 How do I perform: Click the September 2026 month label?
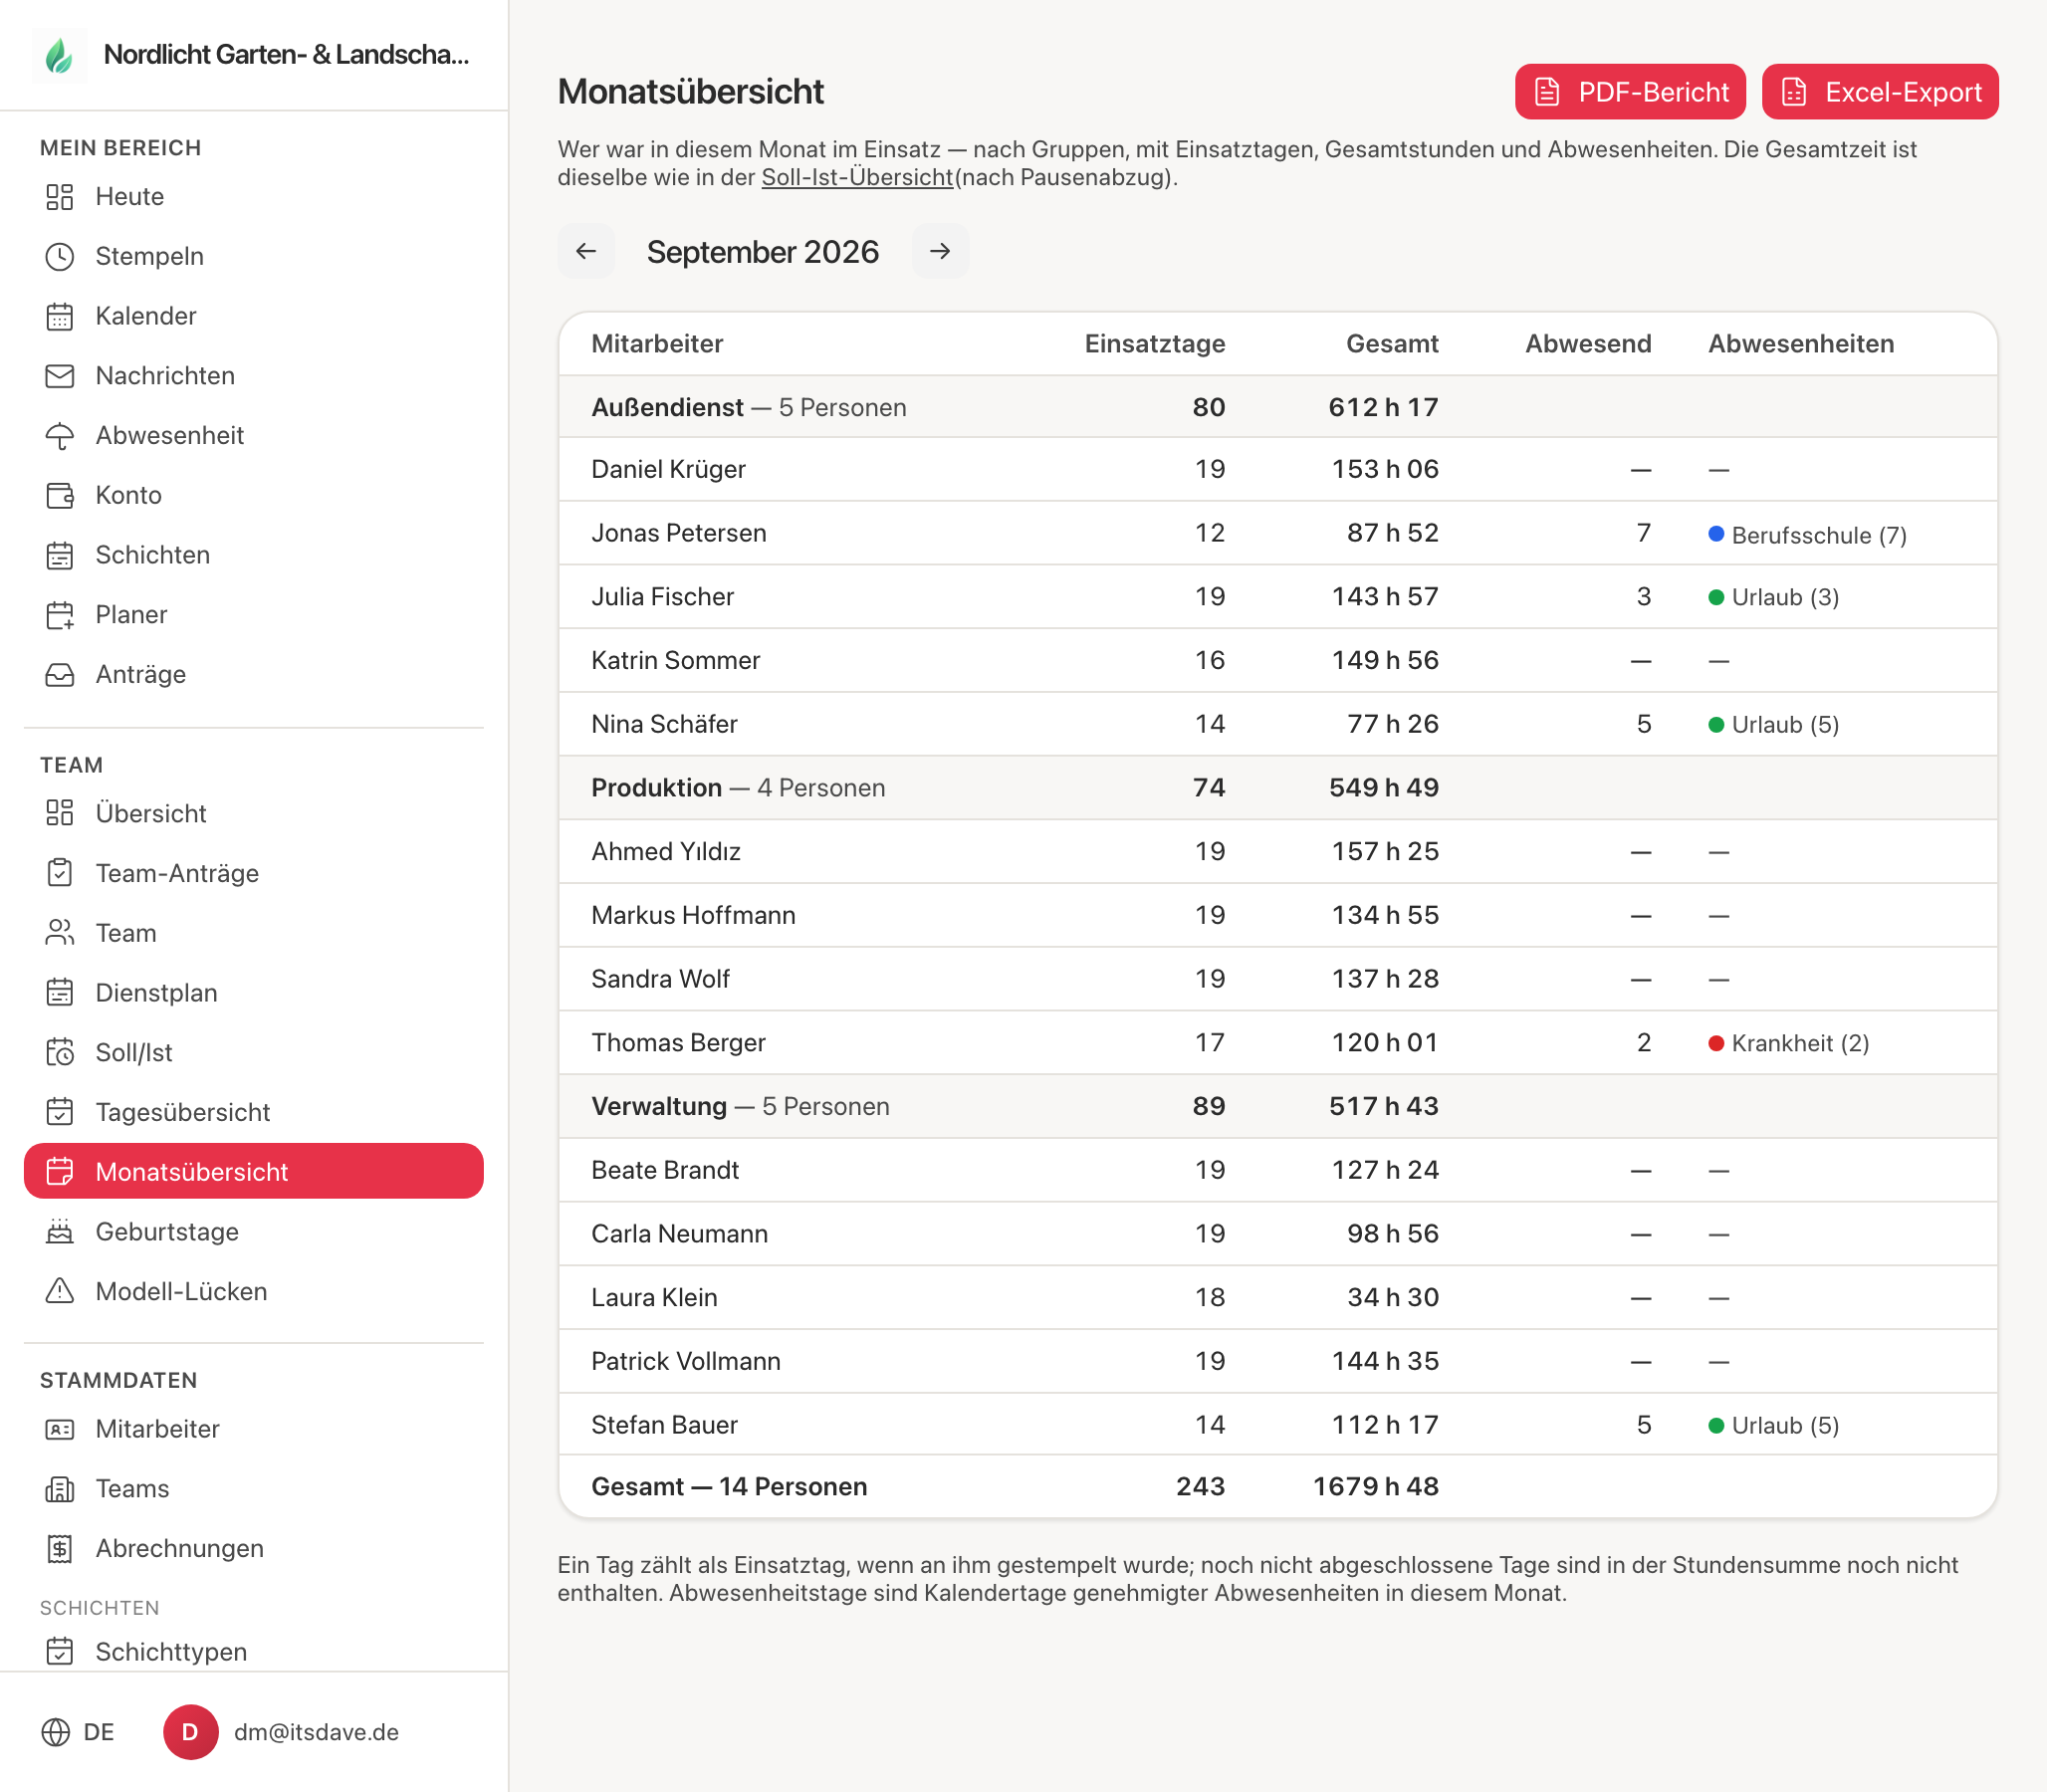pyautogui.click(x=763, y=252)
